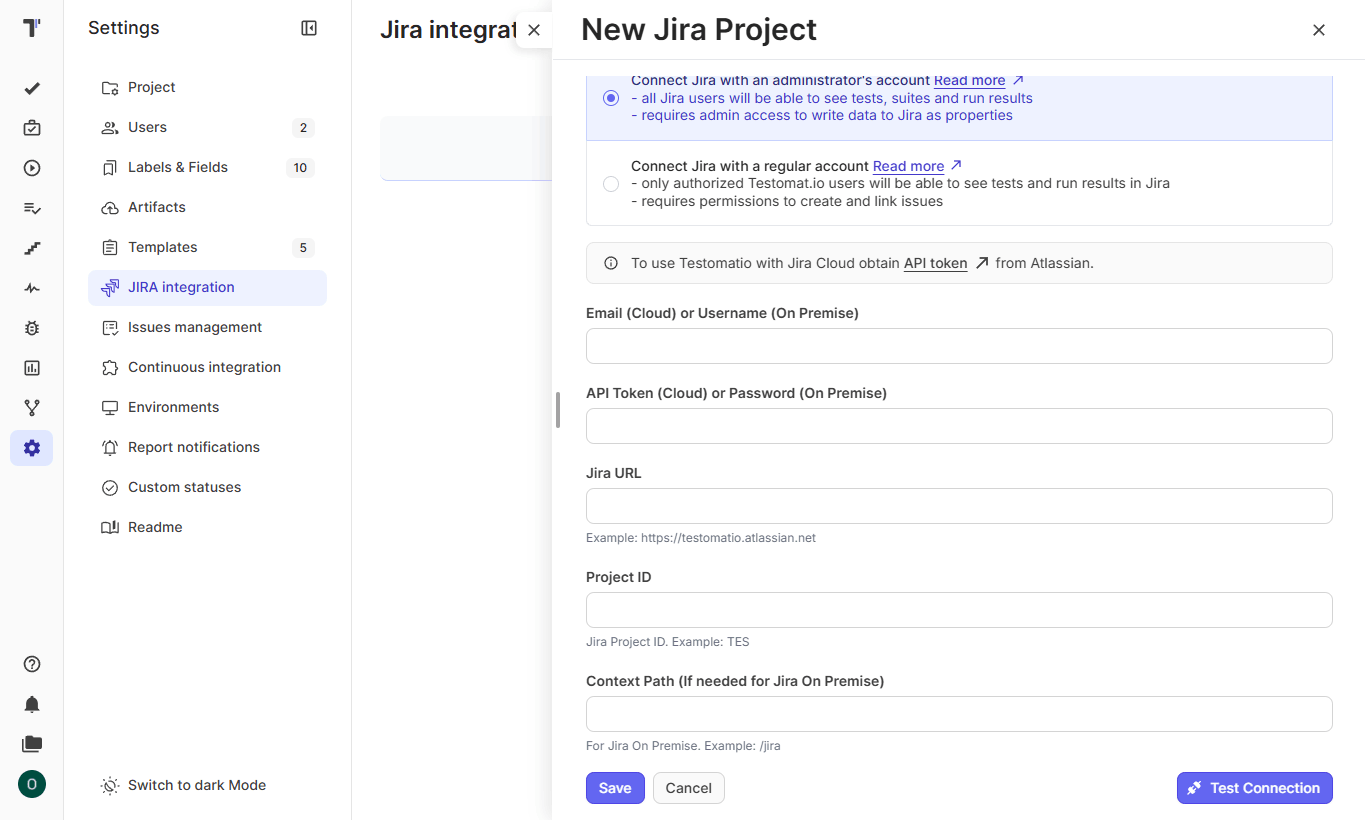Click the Users count badge 2
This screenshot has width=1366, height=820.
click(303, 128)
